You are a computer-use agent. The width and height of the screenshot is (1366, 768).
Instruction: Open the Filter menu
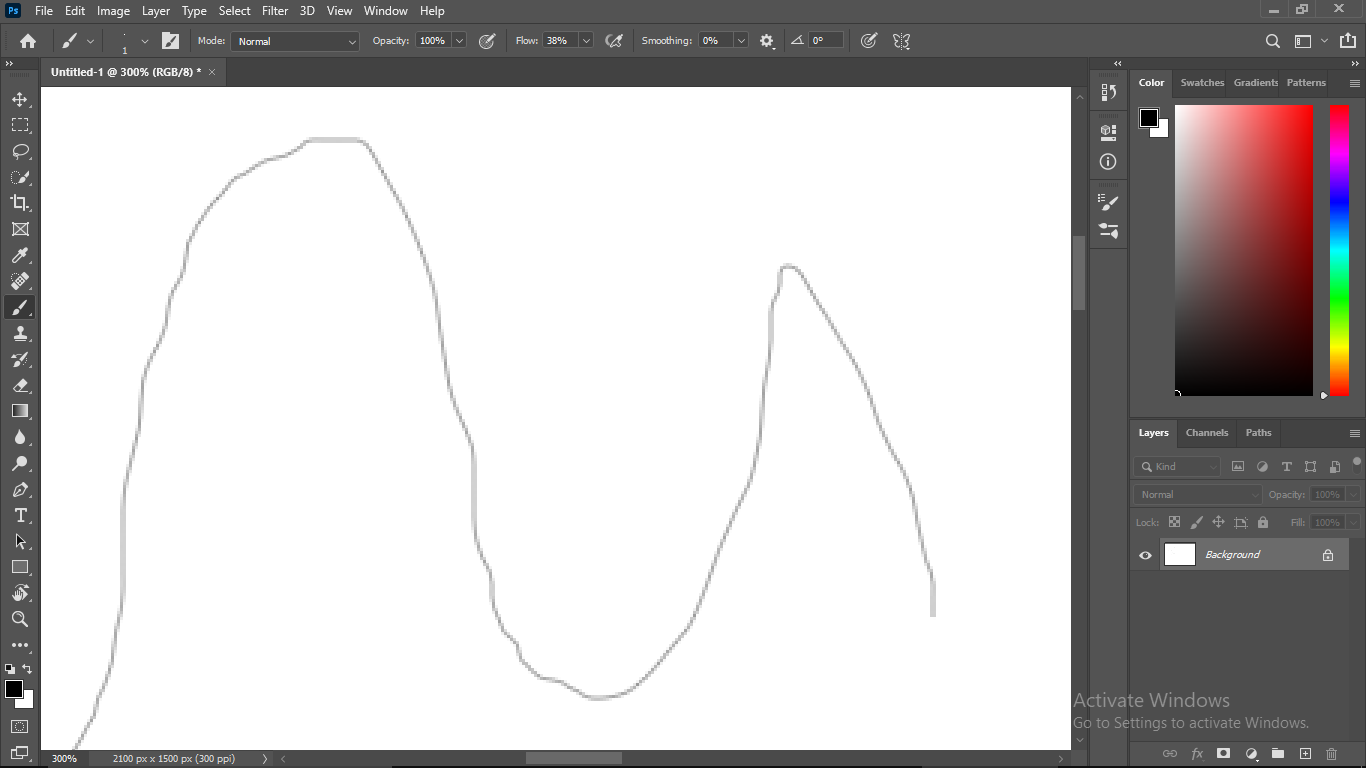click(275, 11)
